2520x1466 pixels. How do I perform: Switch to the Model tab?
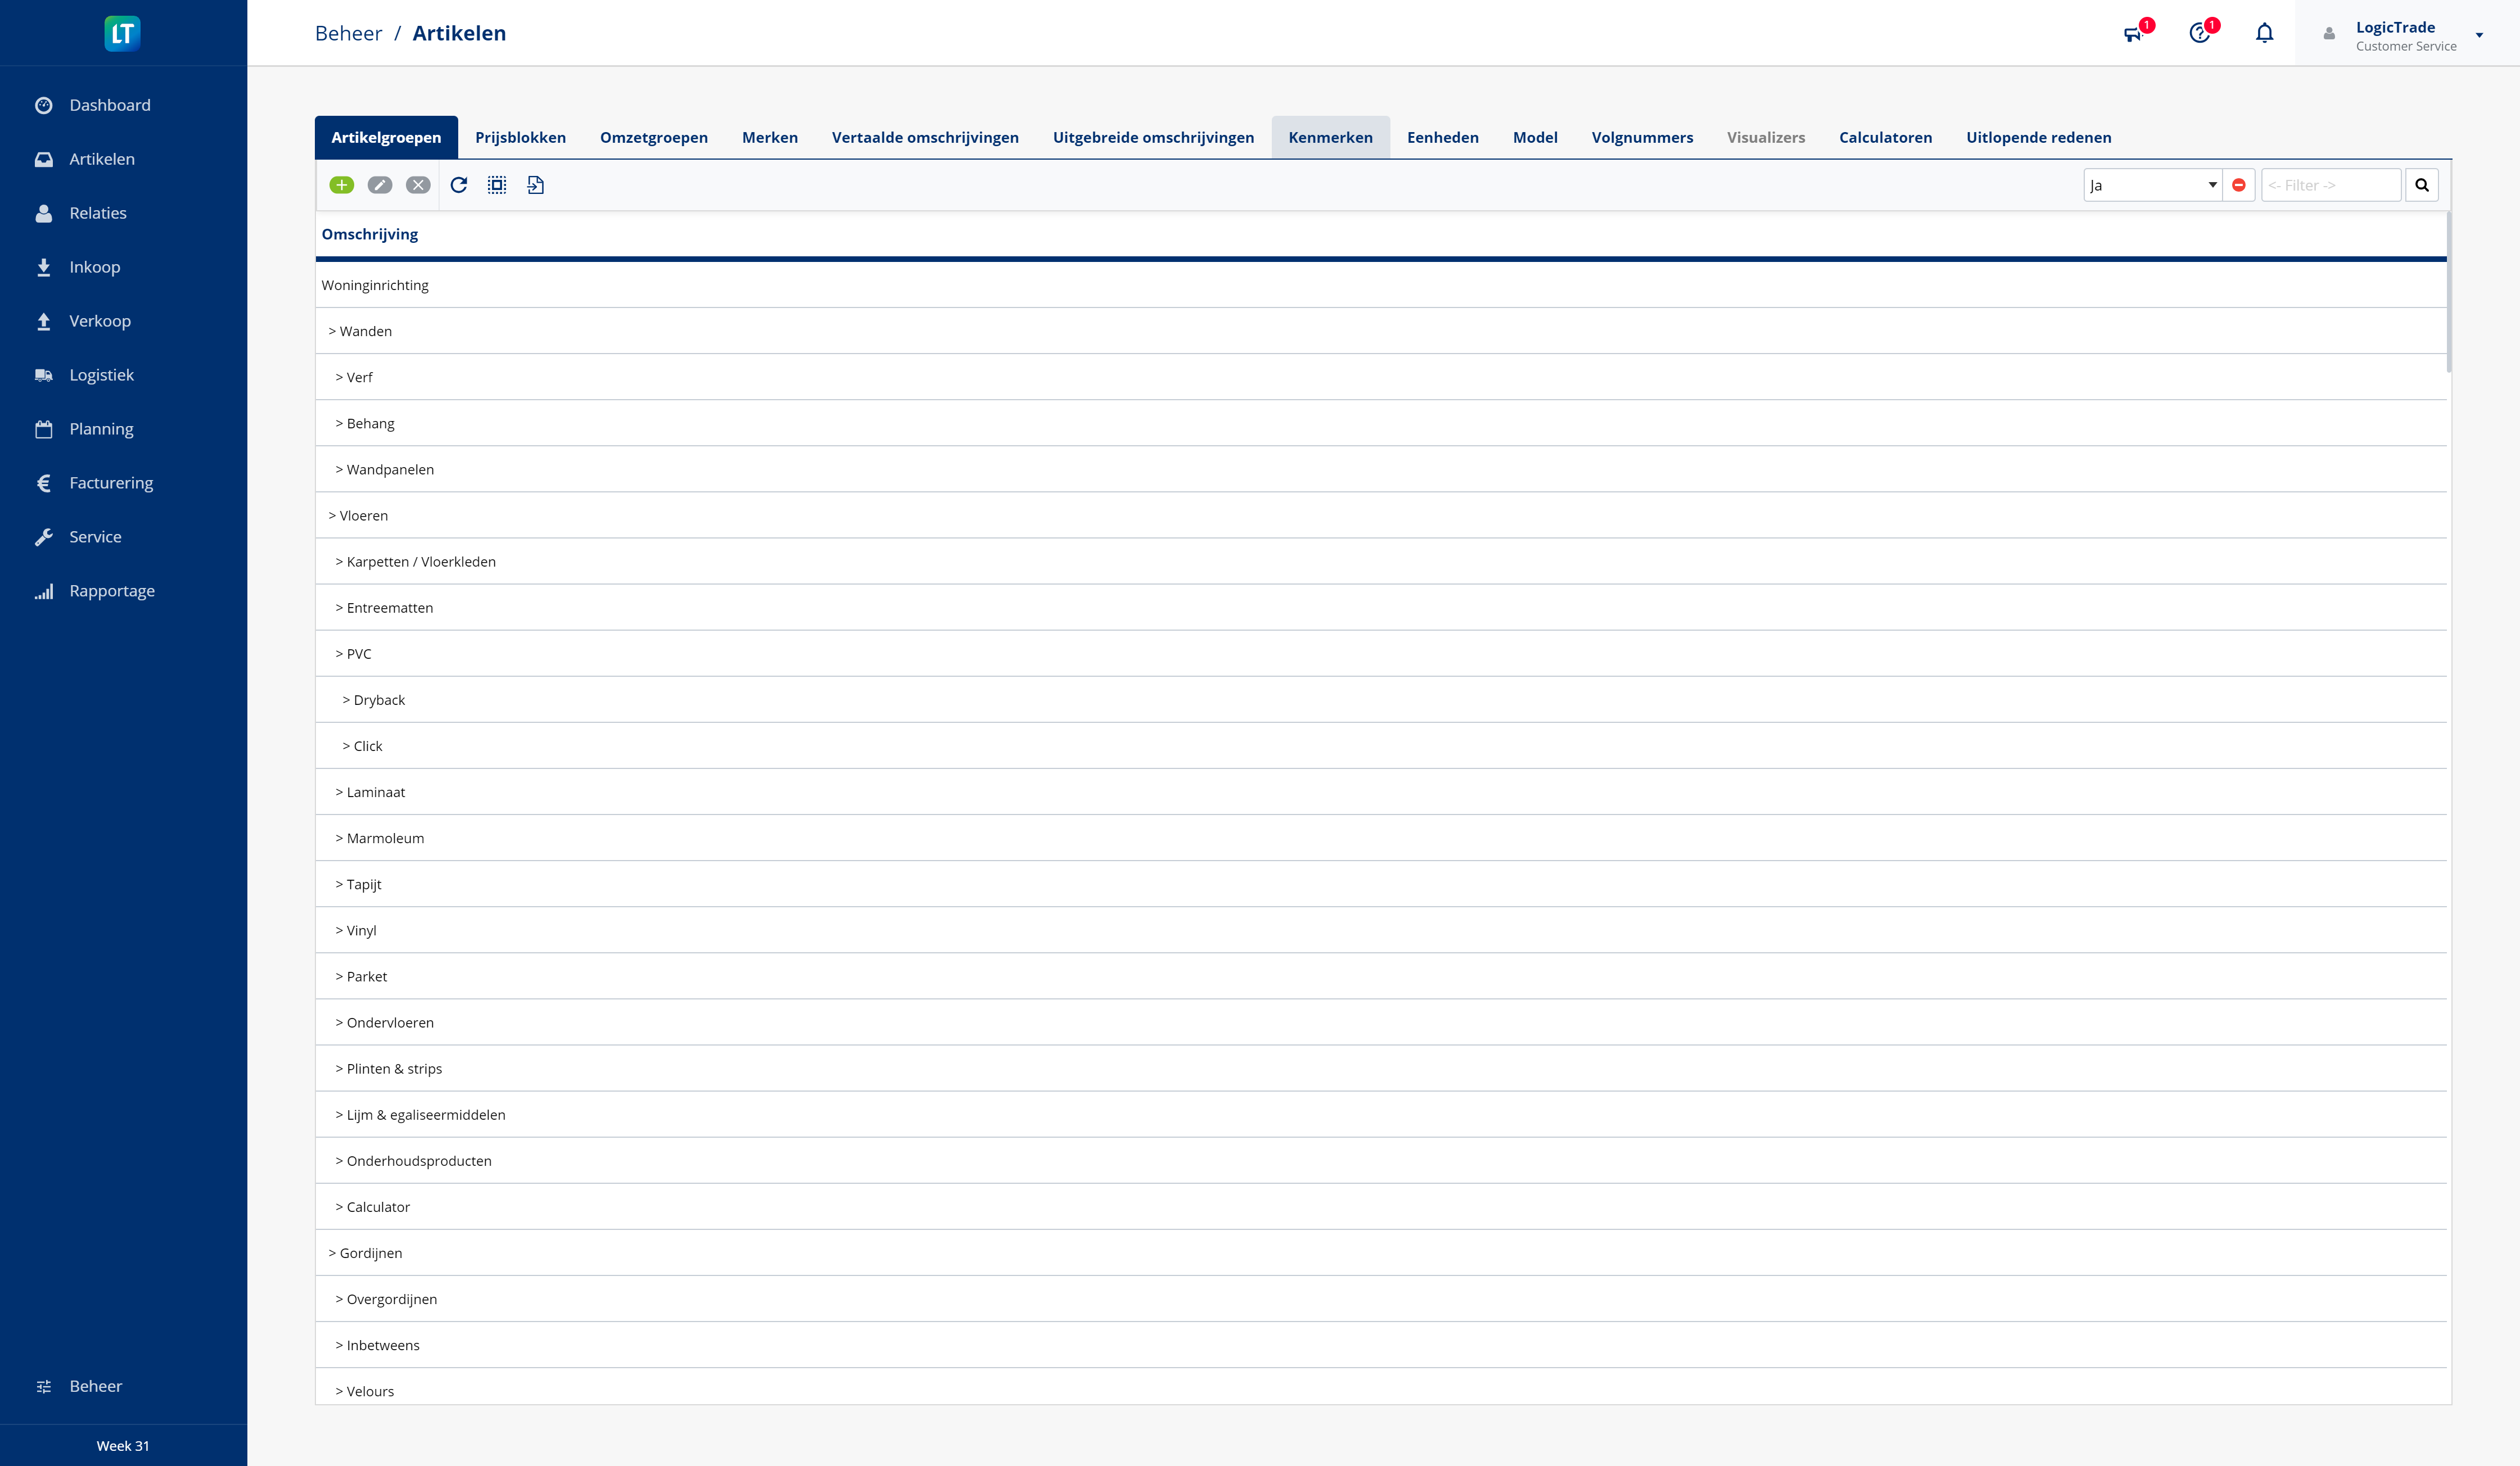[1535, 137]
